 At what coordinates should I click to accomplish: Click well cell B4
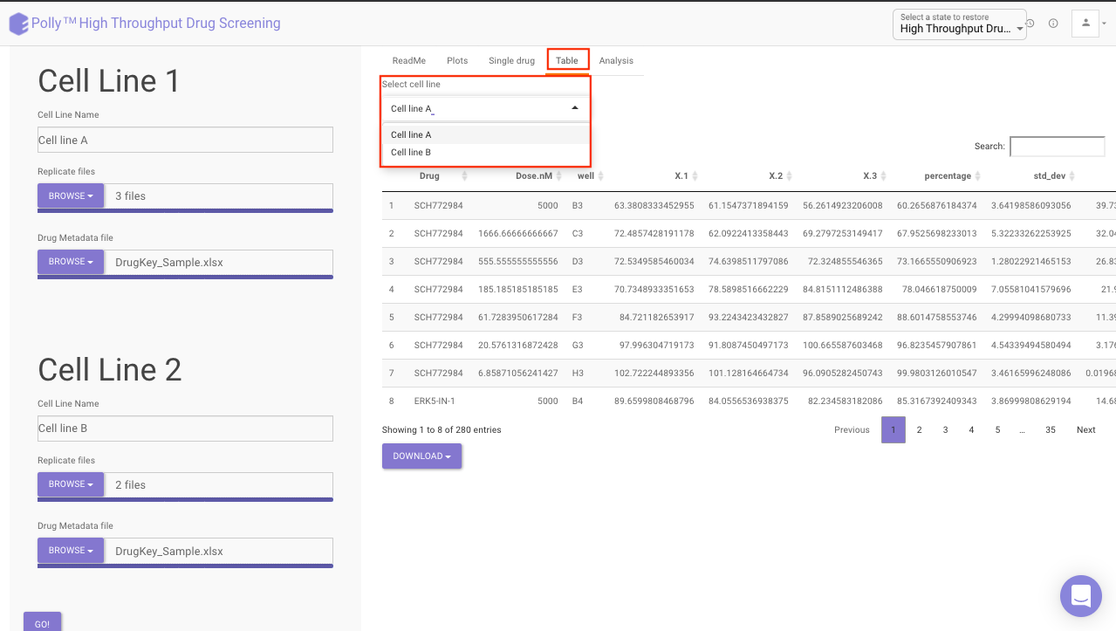577,401
